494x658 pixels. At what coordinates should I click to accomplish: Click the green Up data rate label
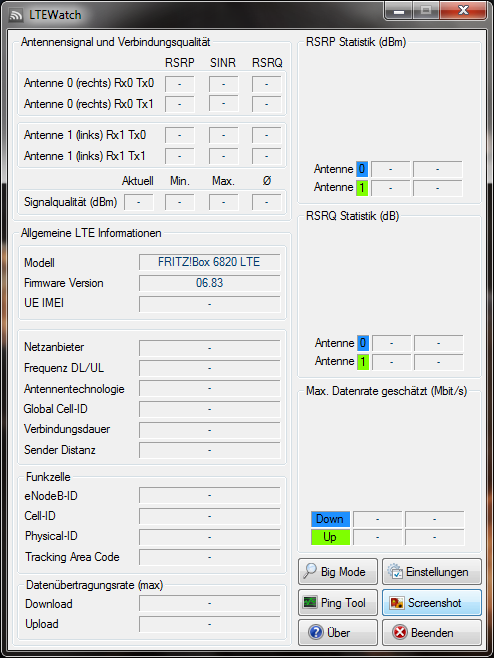click(x=330, y=537)
